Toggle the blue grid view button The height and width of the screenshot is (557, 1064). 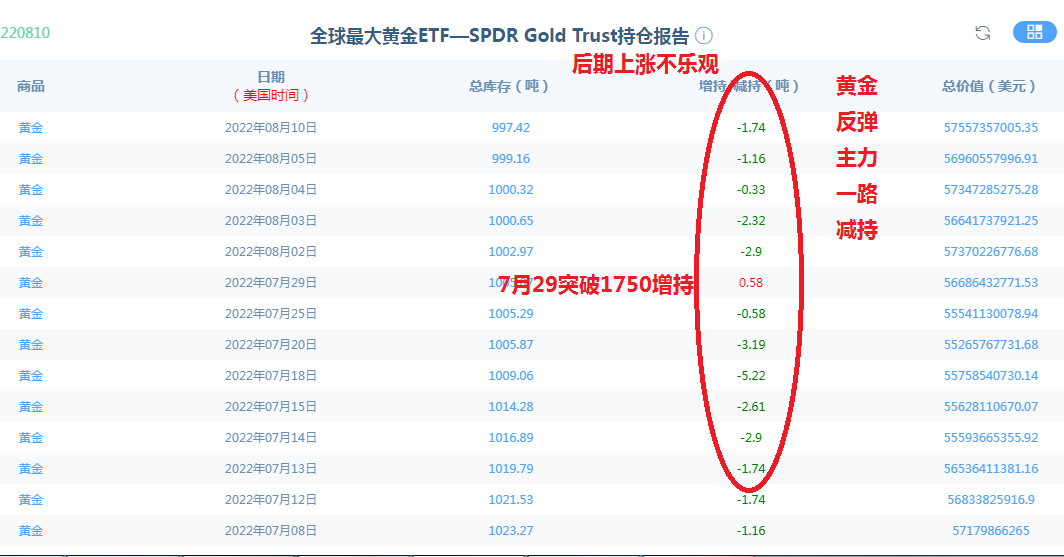(x=1034, y=32)
